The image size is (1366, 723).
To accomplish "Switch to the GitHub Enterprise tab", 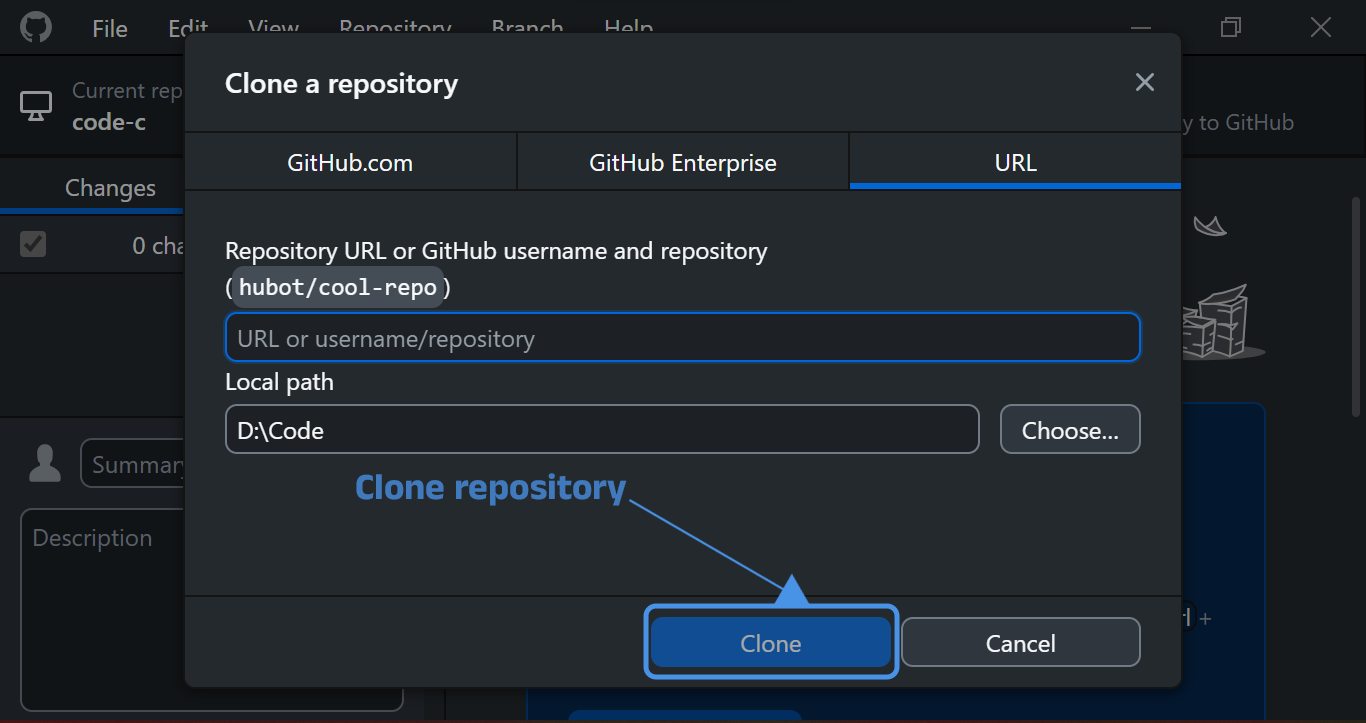I will point(682,163).
